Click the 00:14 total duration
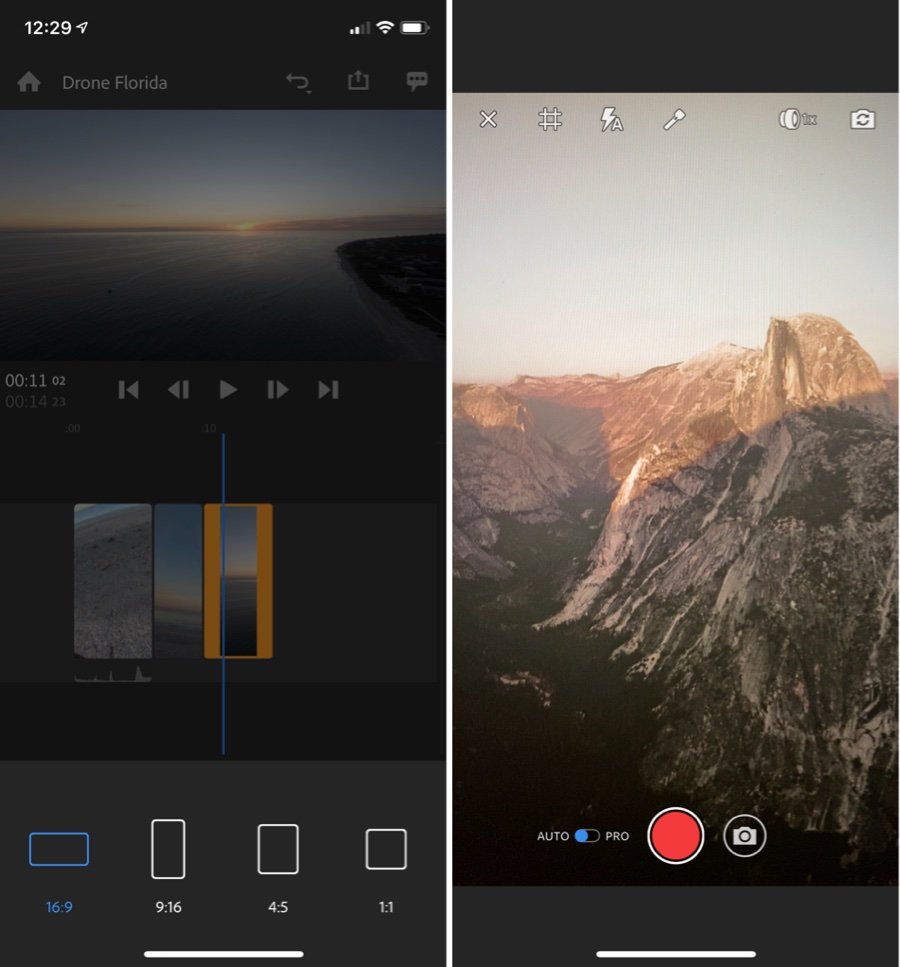 point(35,401)
